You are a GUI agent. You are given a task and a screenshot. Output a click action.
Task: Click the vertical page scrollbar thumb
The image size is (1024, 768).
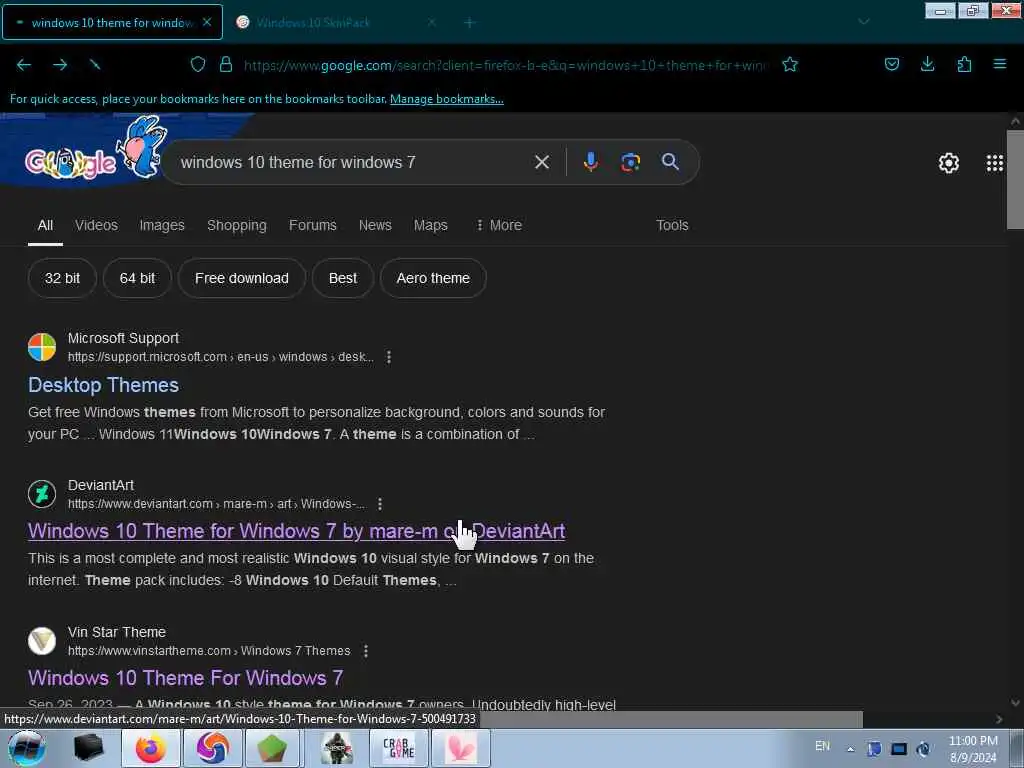point(1015,180)
